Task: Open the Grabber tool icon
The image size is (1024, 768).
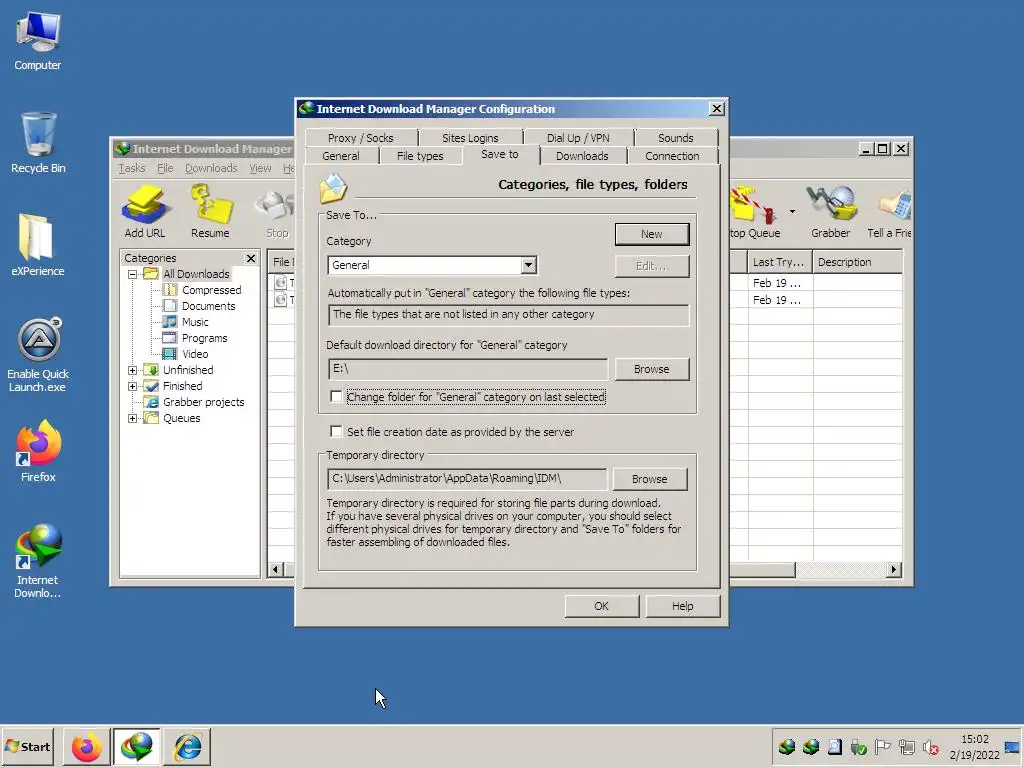Action: 830,212
